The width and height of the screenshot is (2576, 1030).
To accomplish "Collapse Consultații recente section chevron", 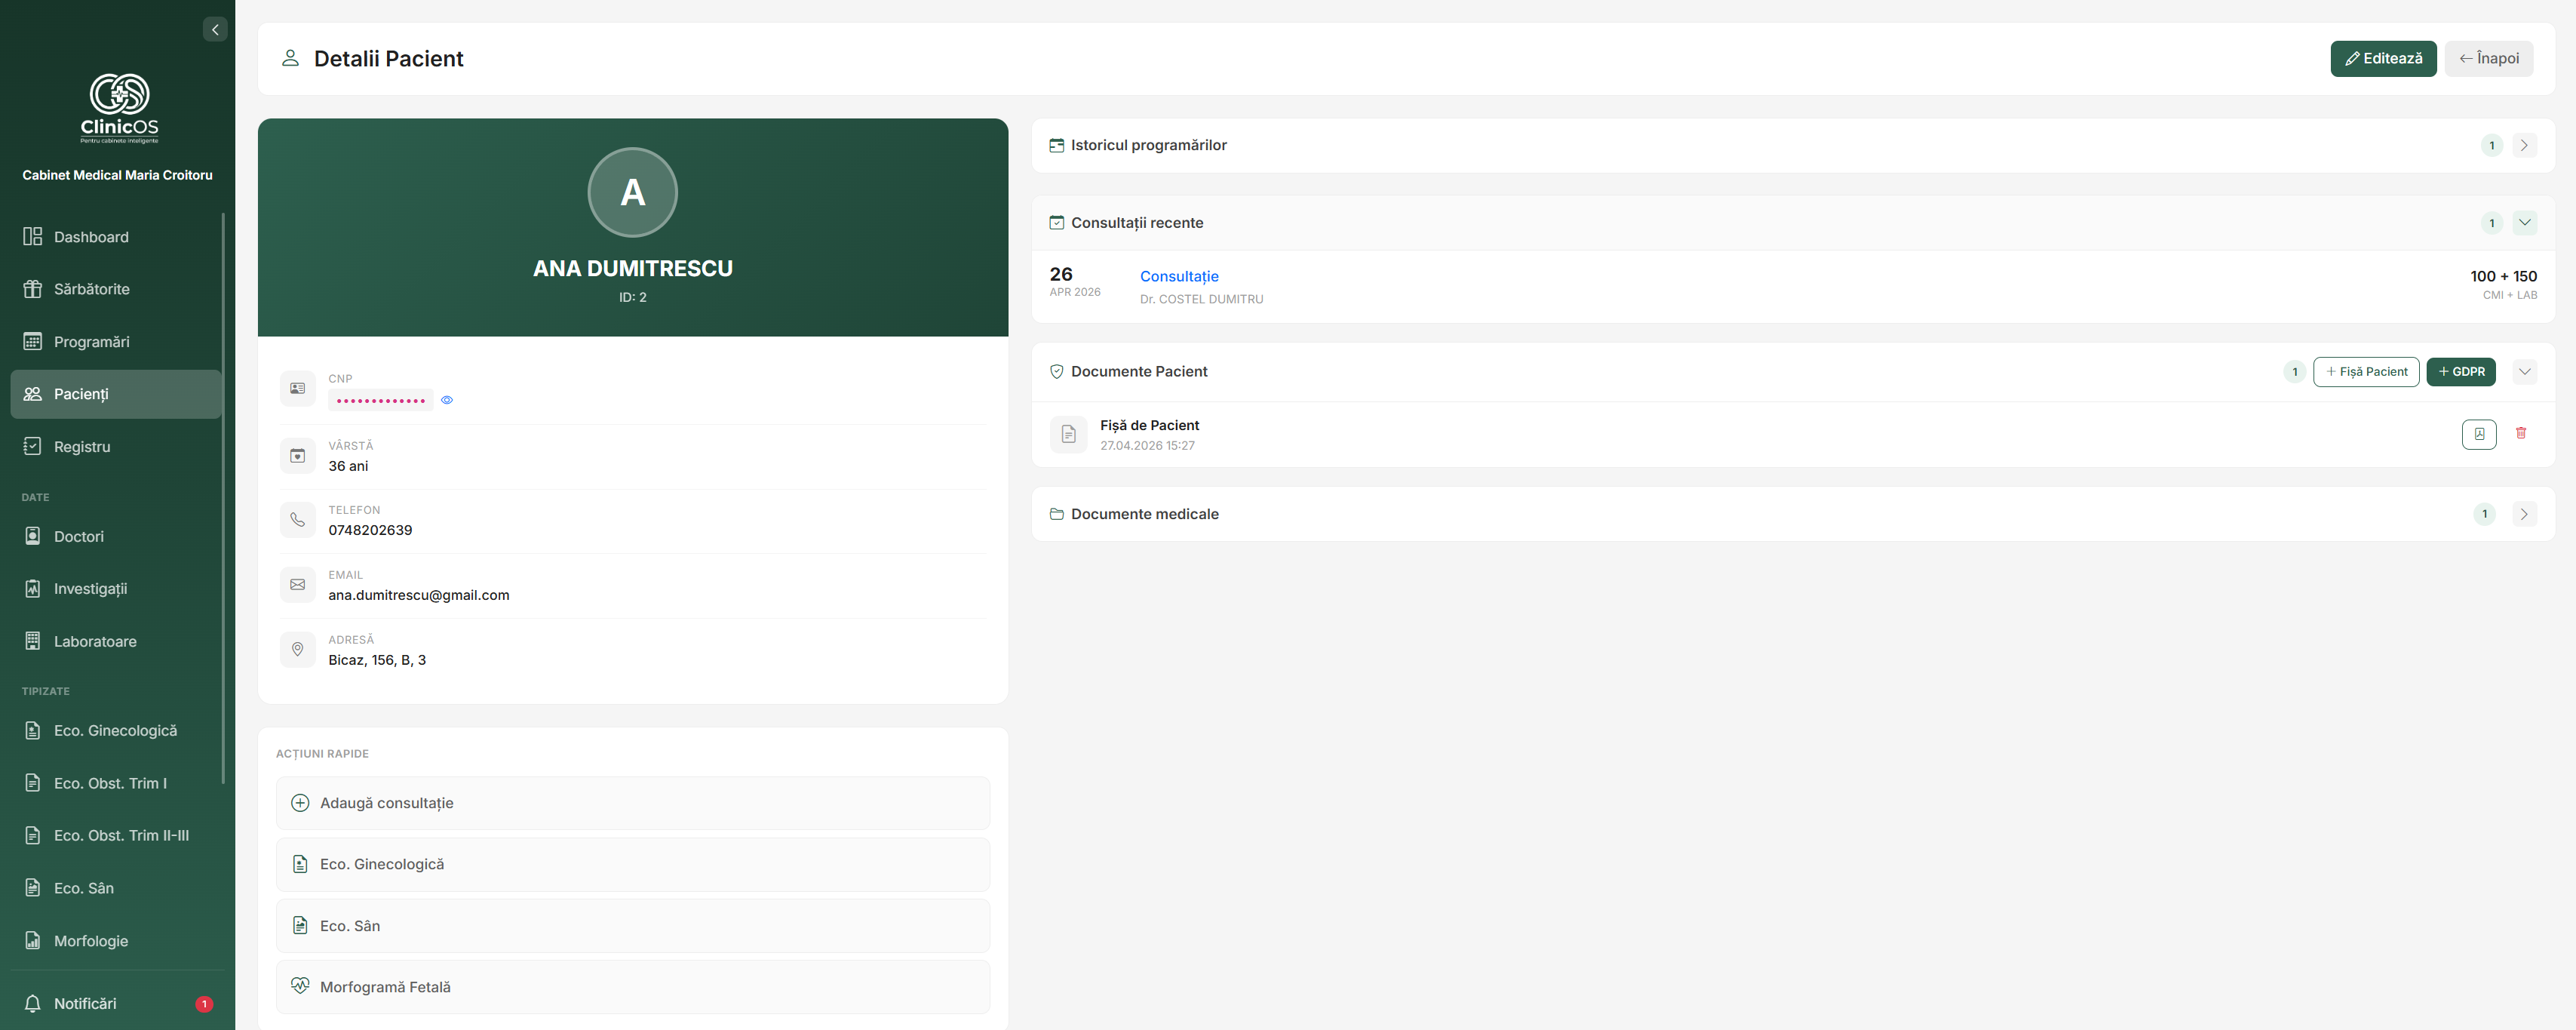I will tap(2524, 223).
